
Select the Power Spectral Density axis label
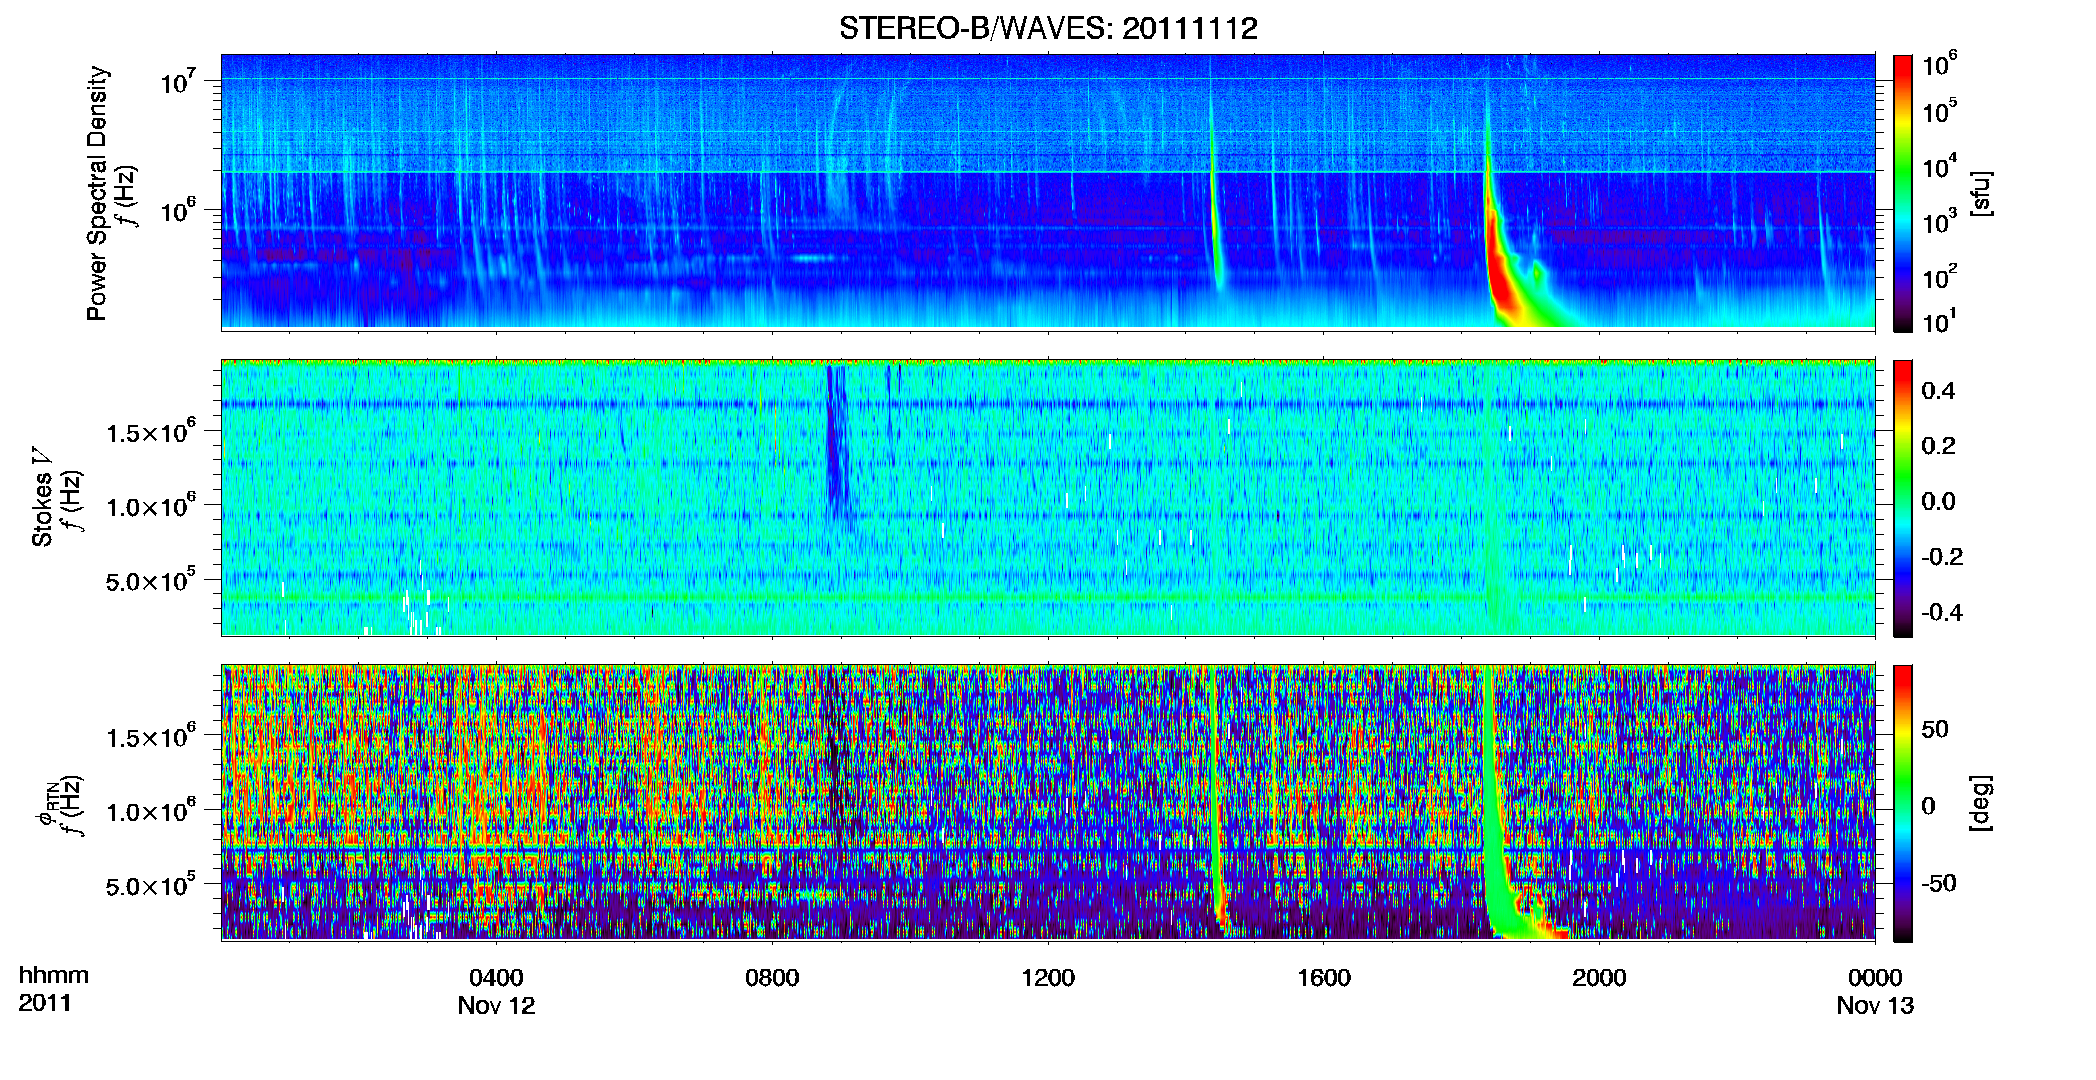pos(97,193)
